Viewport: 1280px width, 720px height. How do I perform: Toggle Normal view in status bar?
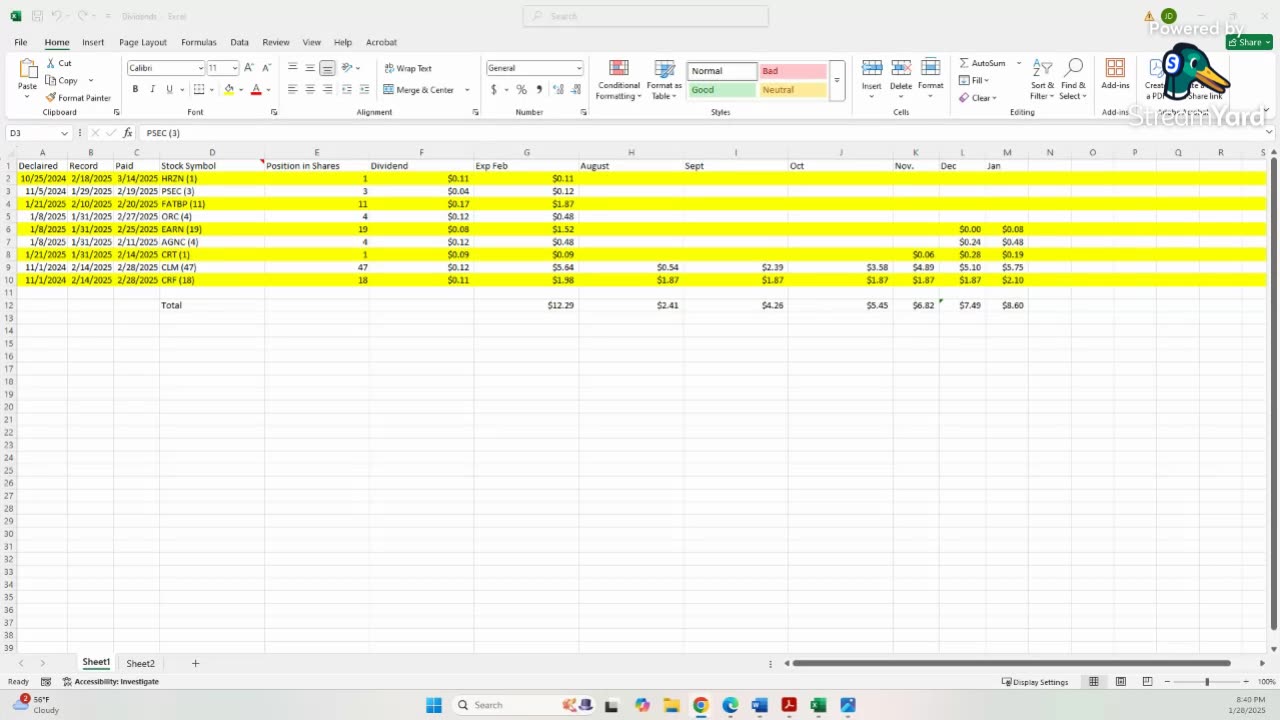coord(1094,682)
